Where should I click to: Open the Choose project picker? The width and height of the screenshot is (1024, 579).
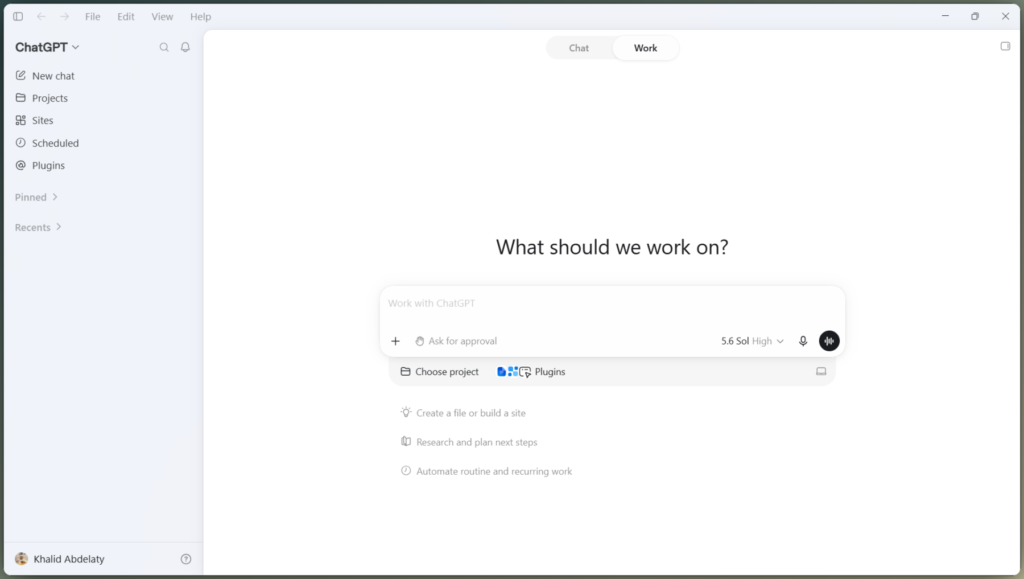coord(440,371)
